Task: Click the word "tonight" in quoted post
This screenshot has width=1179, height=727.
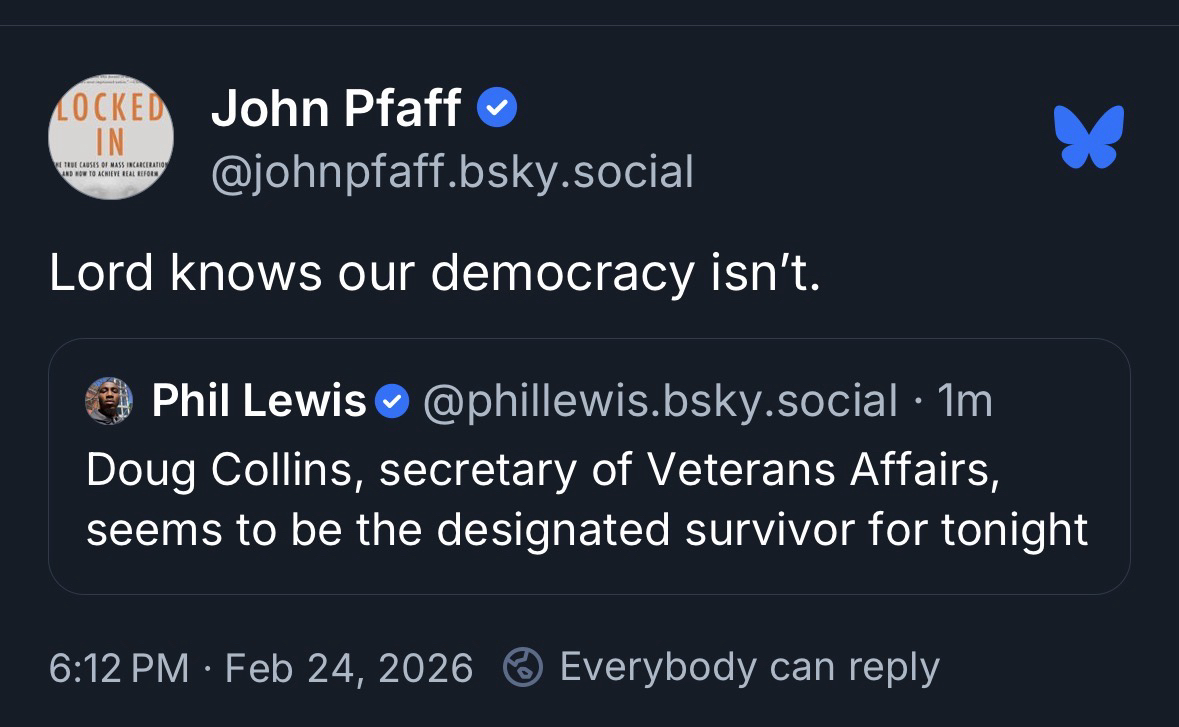Action: click(x=1014, y=529)
